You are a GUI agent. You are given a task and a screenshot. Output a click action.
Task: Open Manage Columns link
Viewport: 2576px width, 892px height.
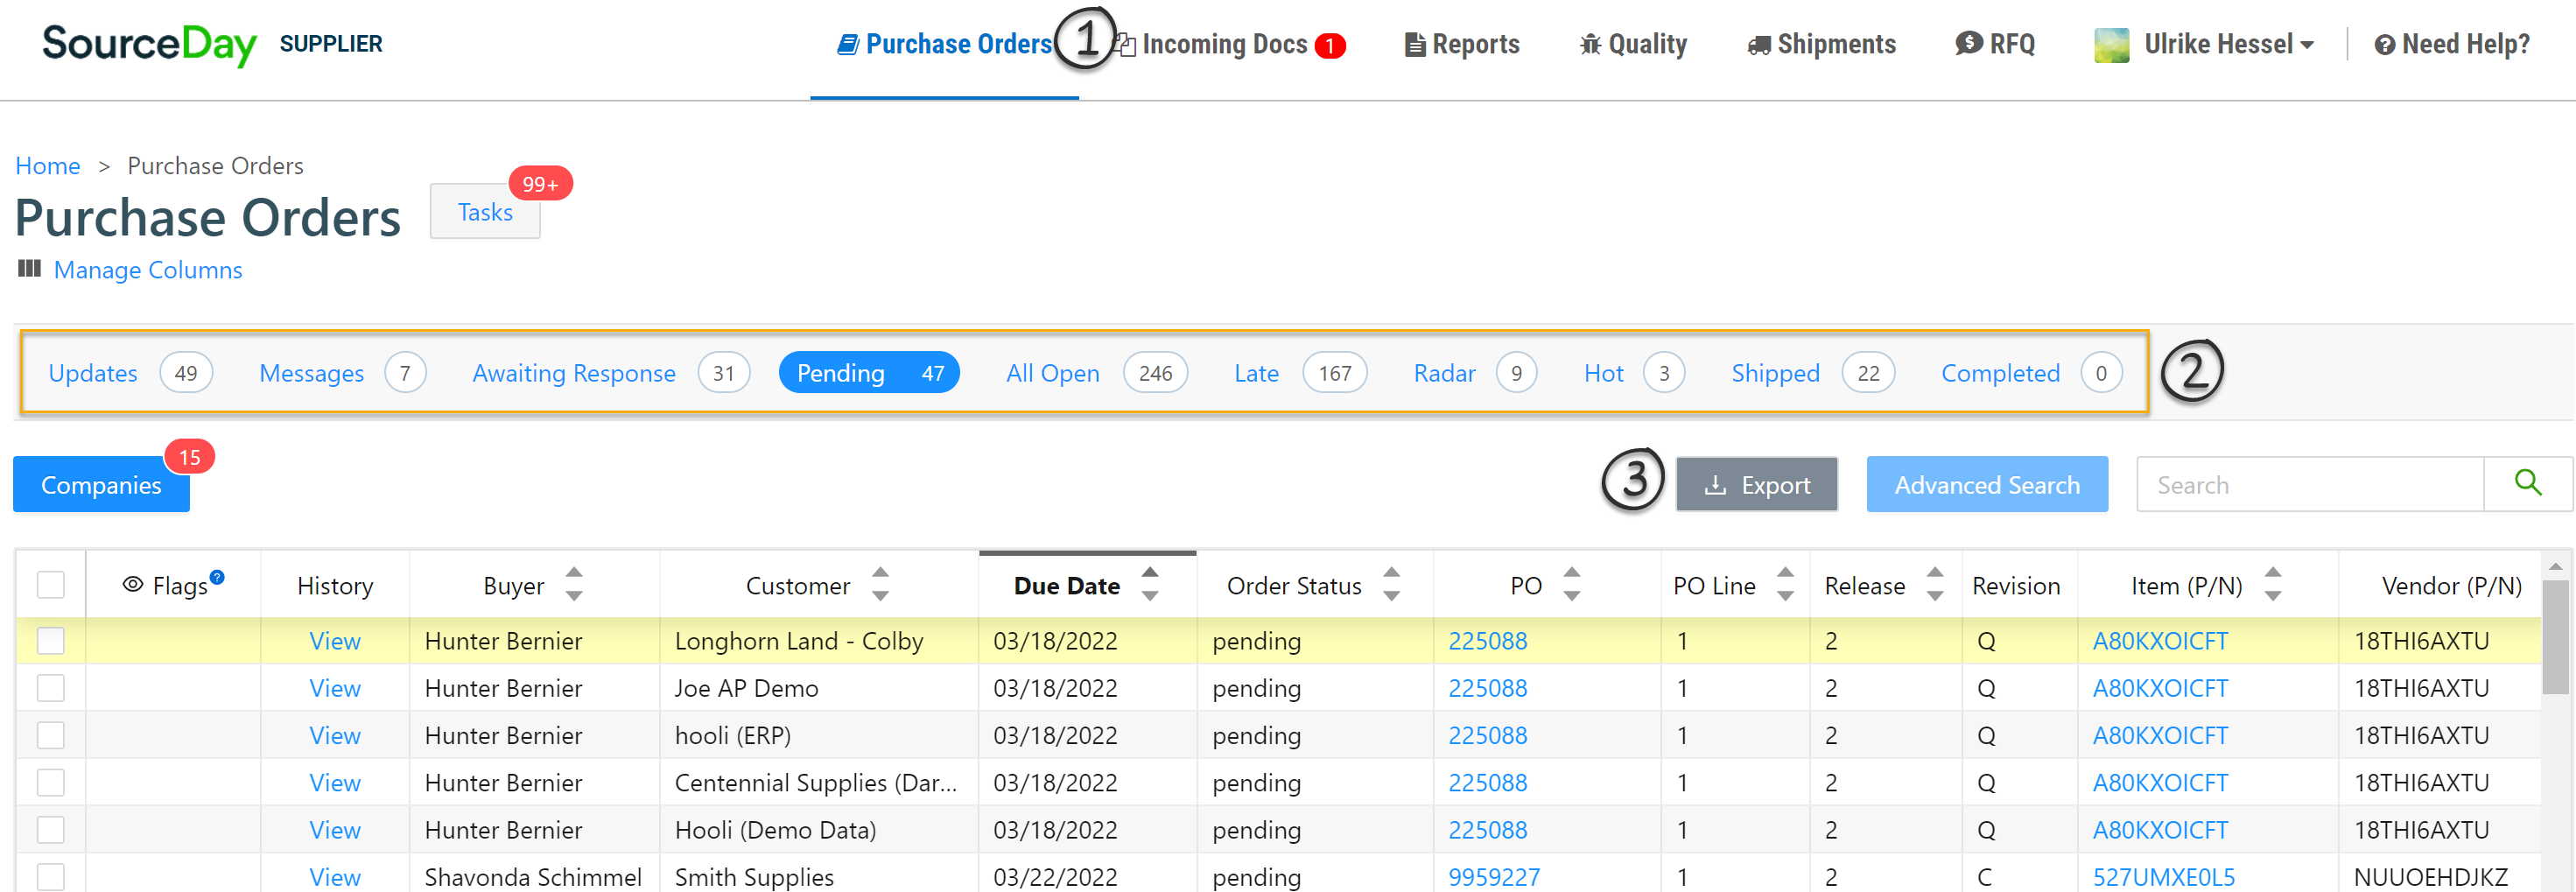[x=148, y=270]
